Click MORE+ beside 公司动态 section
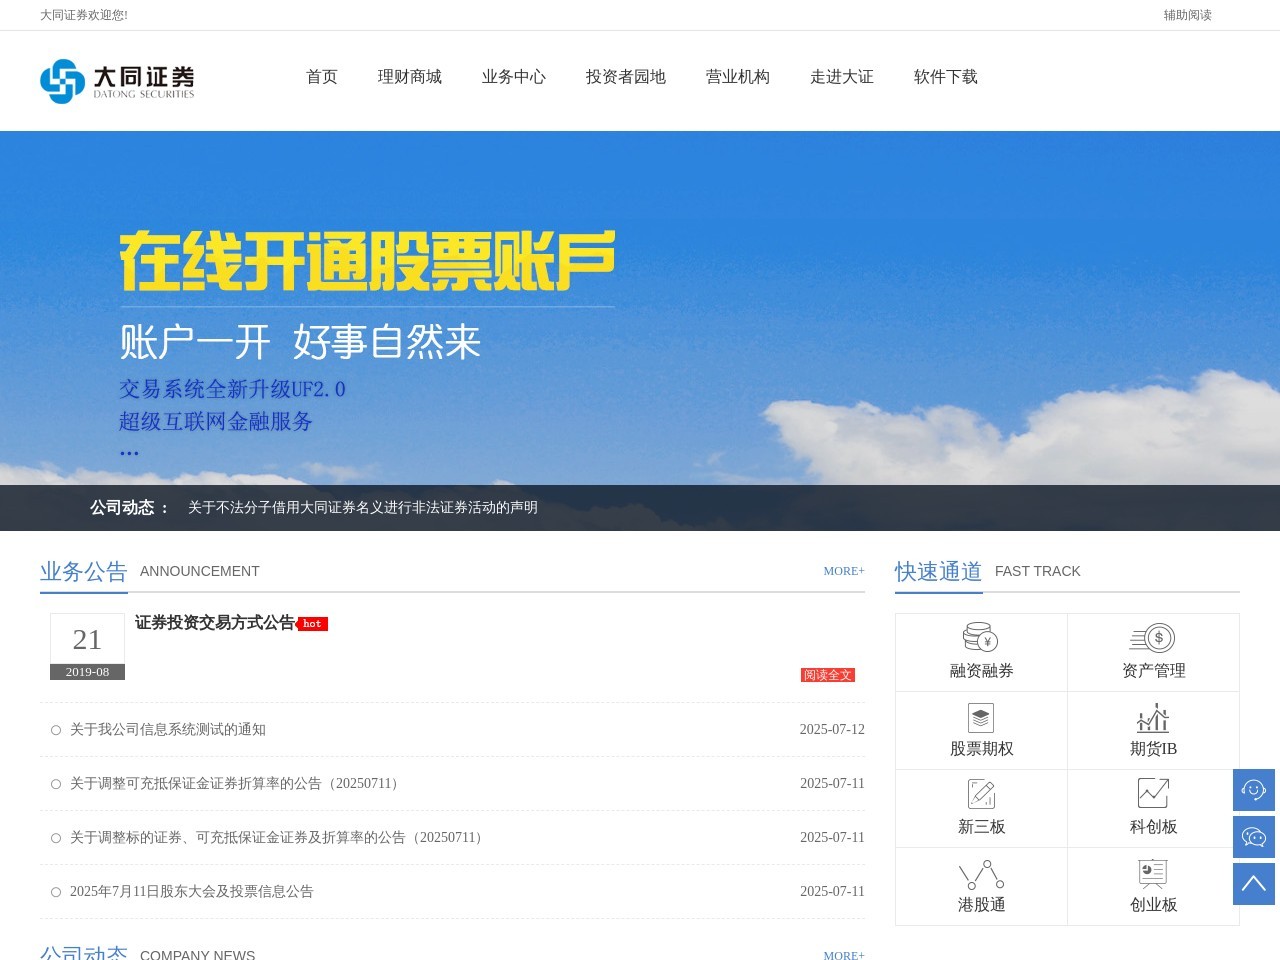1280x960 pixels. click(844, 955)
